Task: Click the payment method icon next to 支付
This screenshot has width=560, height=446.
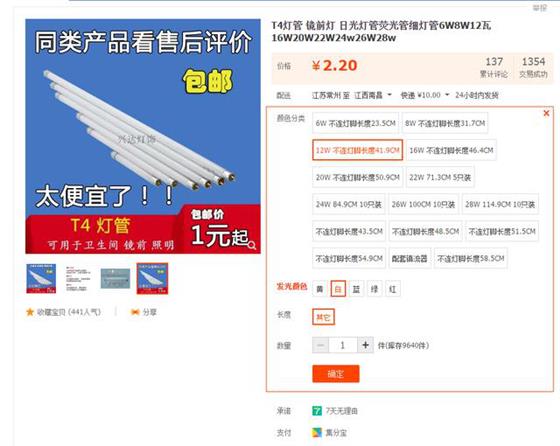Action: coord(317,433)
